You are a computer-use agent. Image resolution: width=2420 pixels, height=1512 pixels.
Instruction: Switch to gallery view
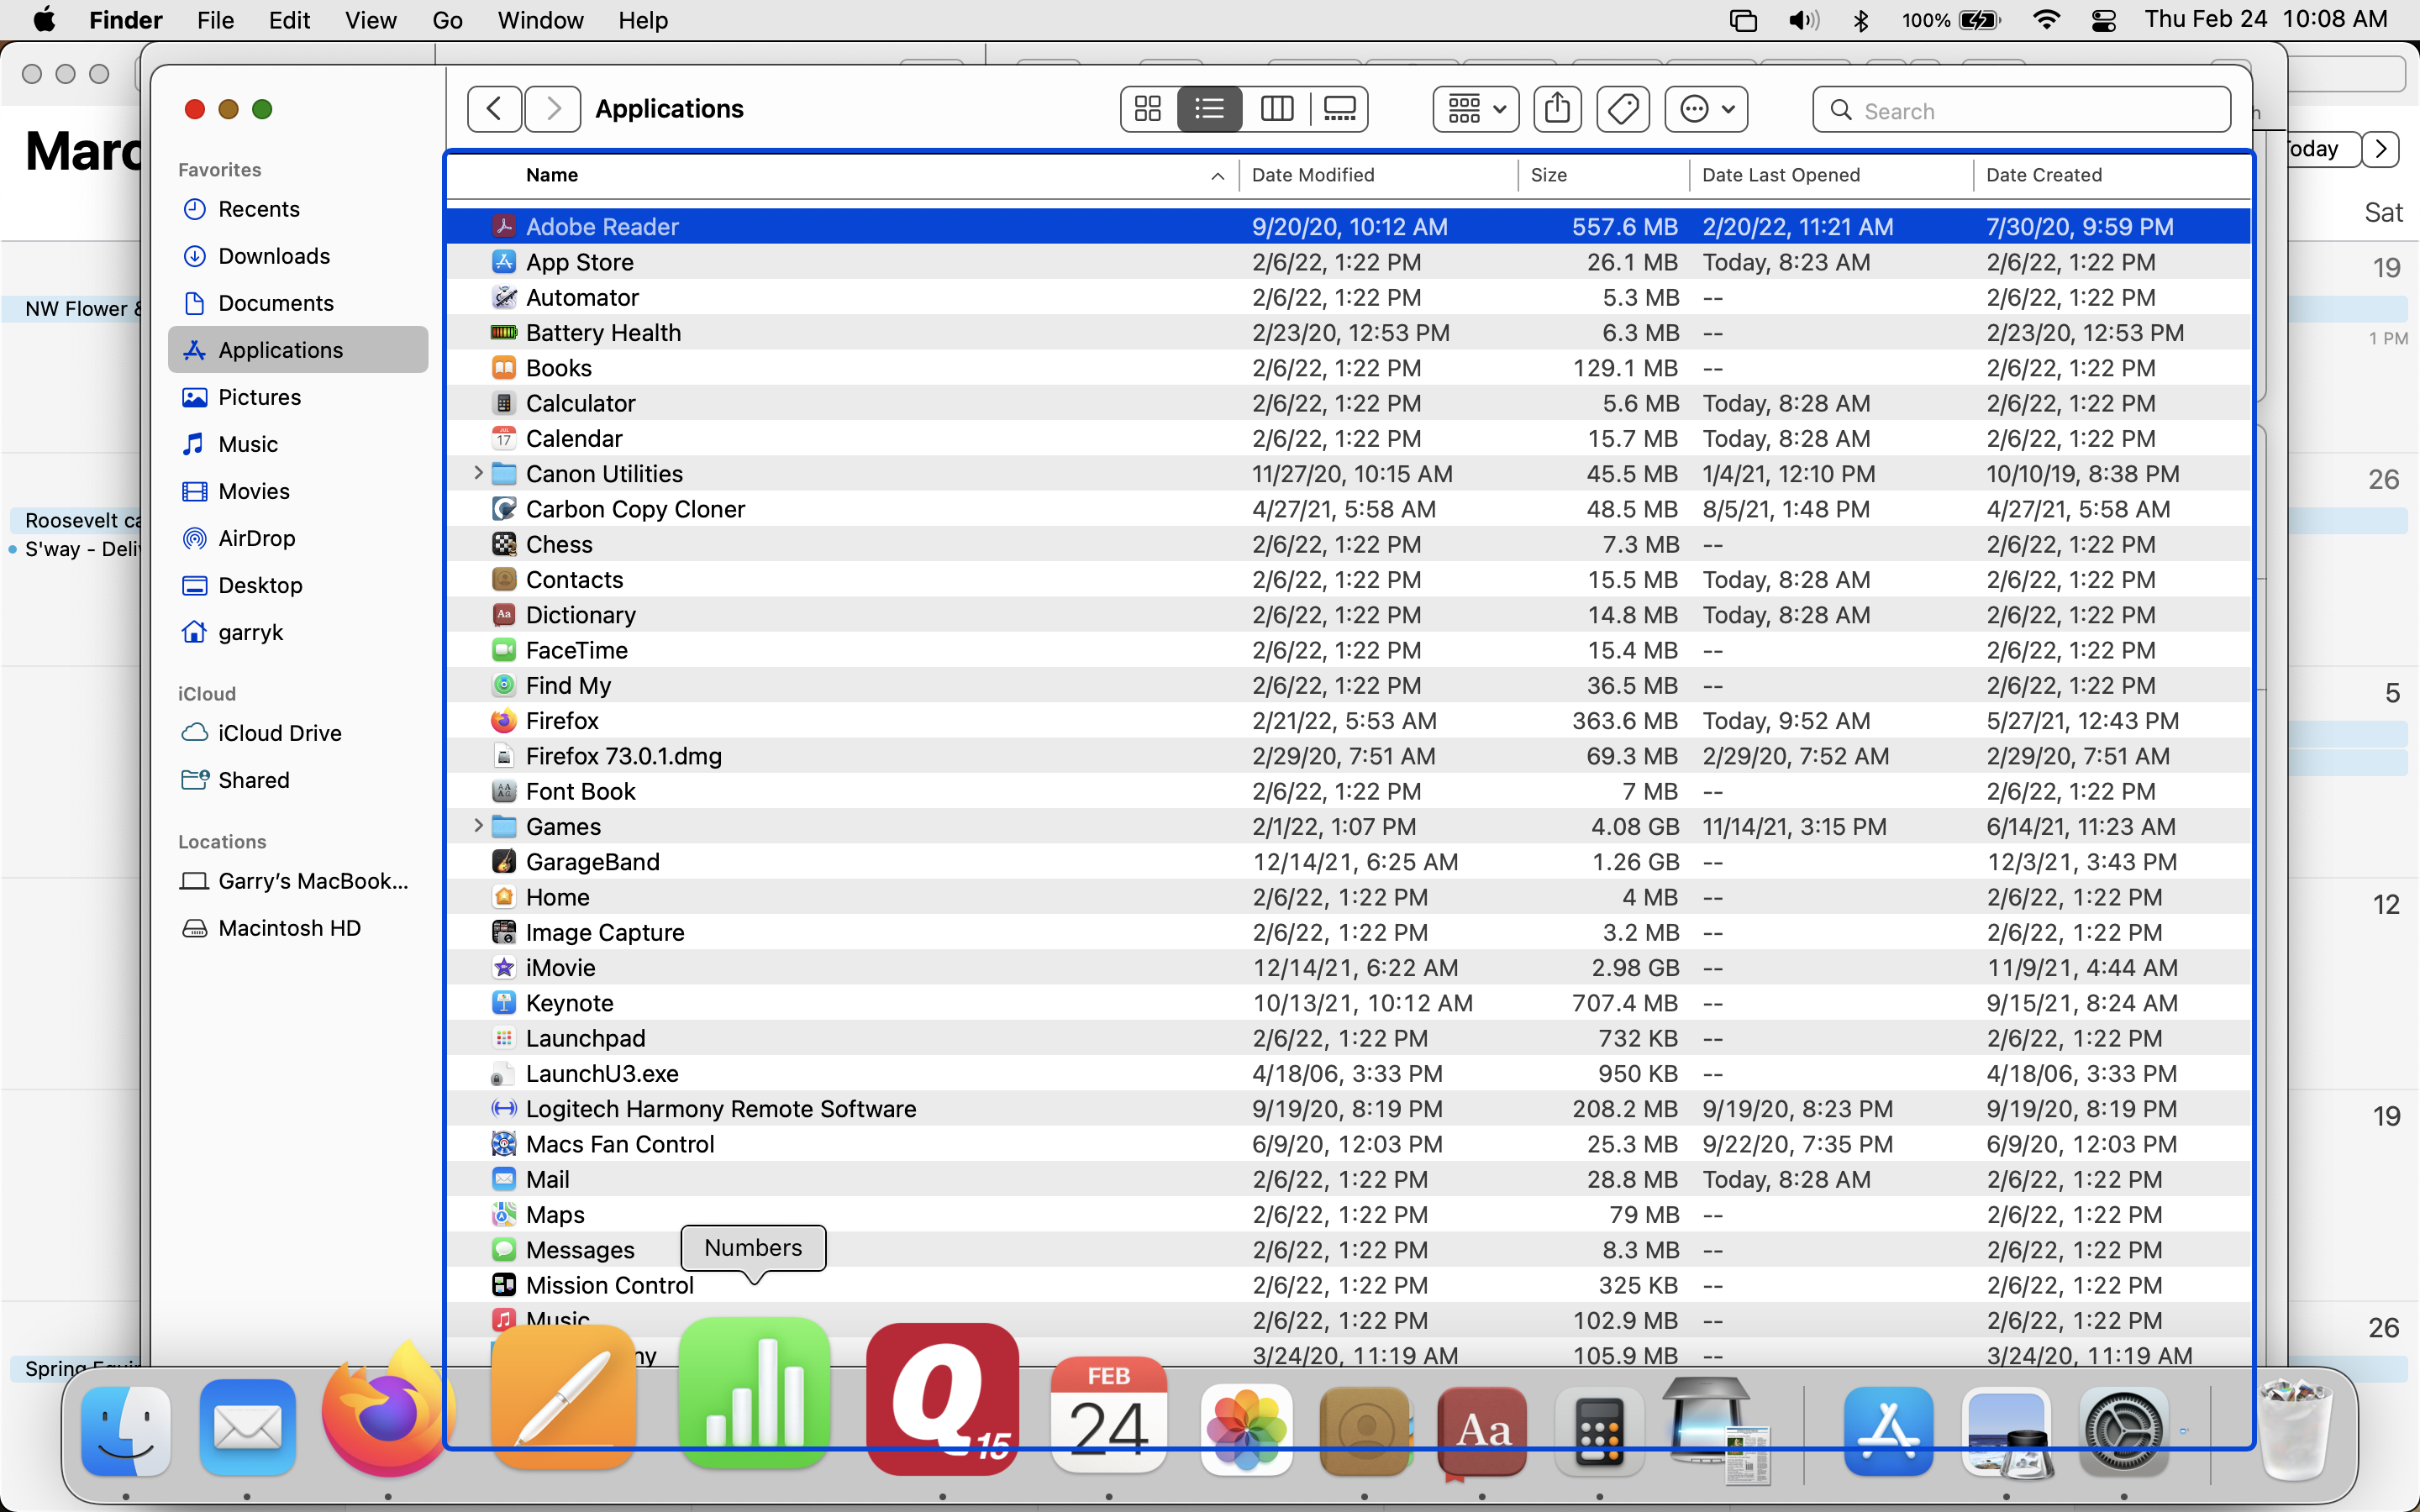(1339, 109)
